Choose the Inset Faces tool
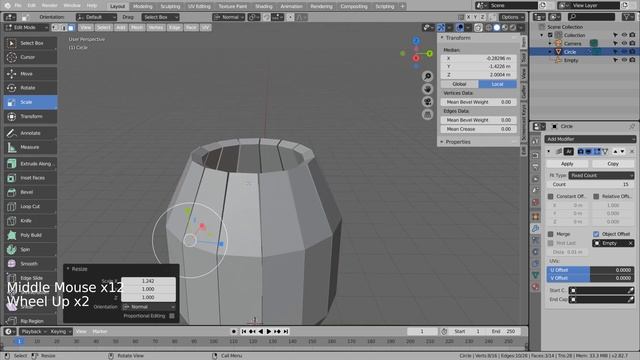This screenshot has height=360, width=640. (31, 178)
